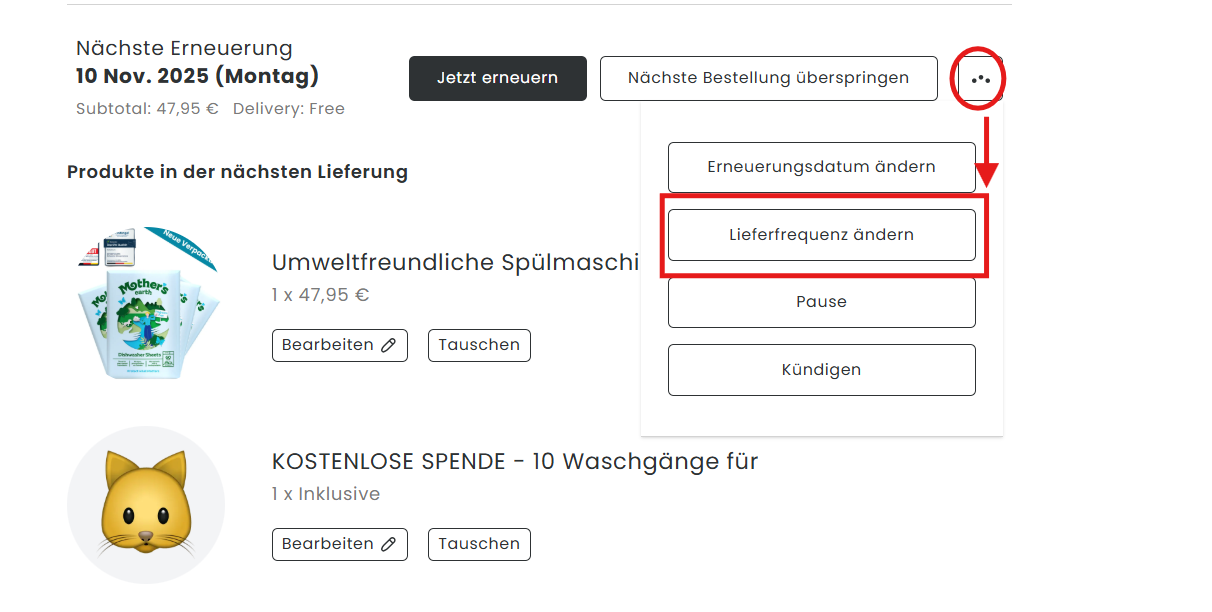Choose Lieferfrequenz ändern option
Screen dimensions: 1212x612
coord(821,235)
